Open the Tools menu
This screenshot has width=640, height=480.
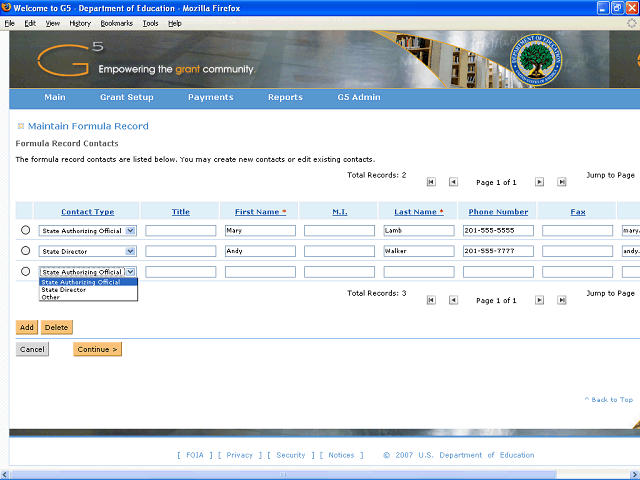[x=150, y=23]
